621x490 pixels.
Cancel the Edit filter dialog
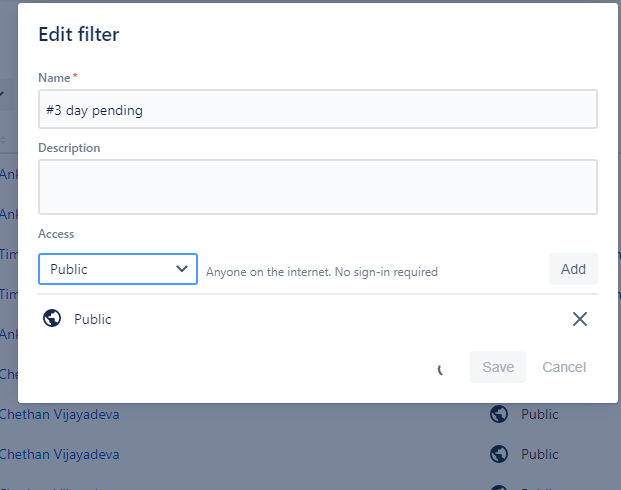(x=564, y=367)
